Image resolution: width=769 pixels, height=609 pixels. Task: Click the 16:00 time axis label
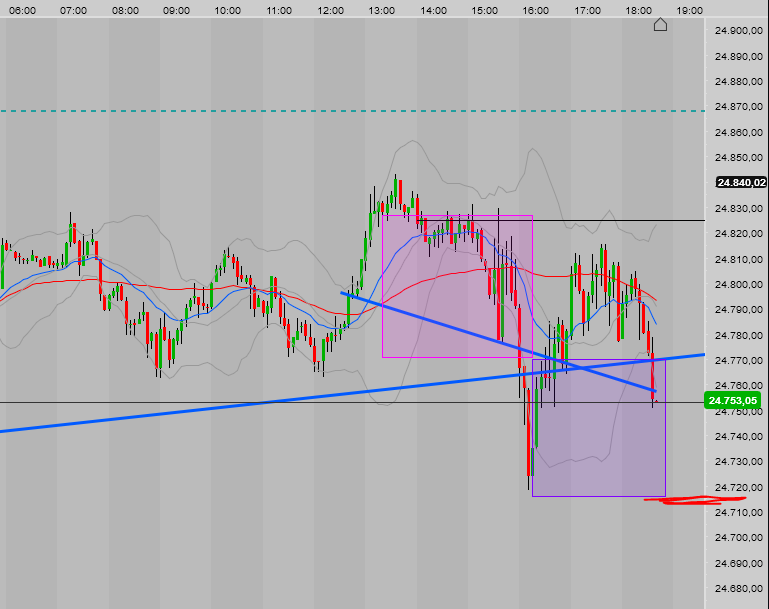536,10
